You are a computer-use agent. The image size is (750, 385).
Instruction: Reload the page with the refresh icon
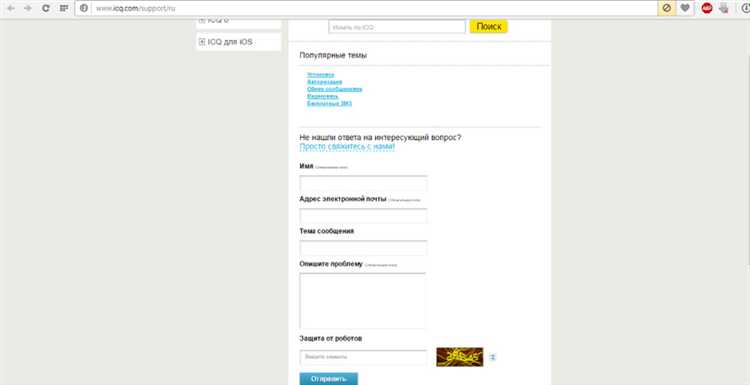point(46,8)
